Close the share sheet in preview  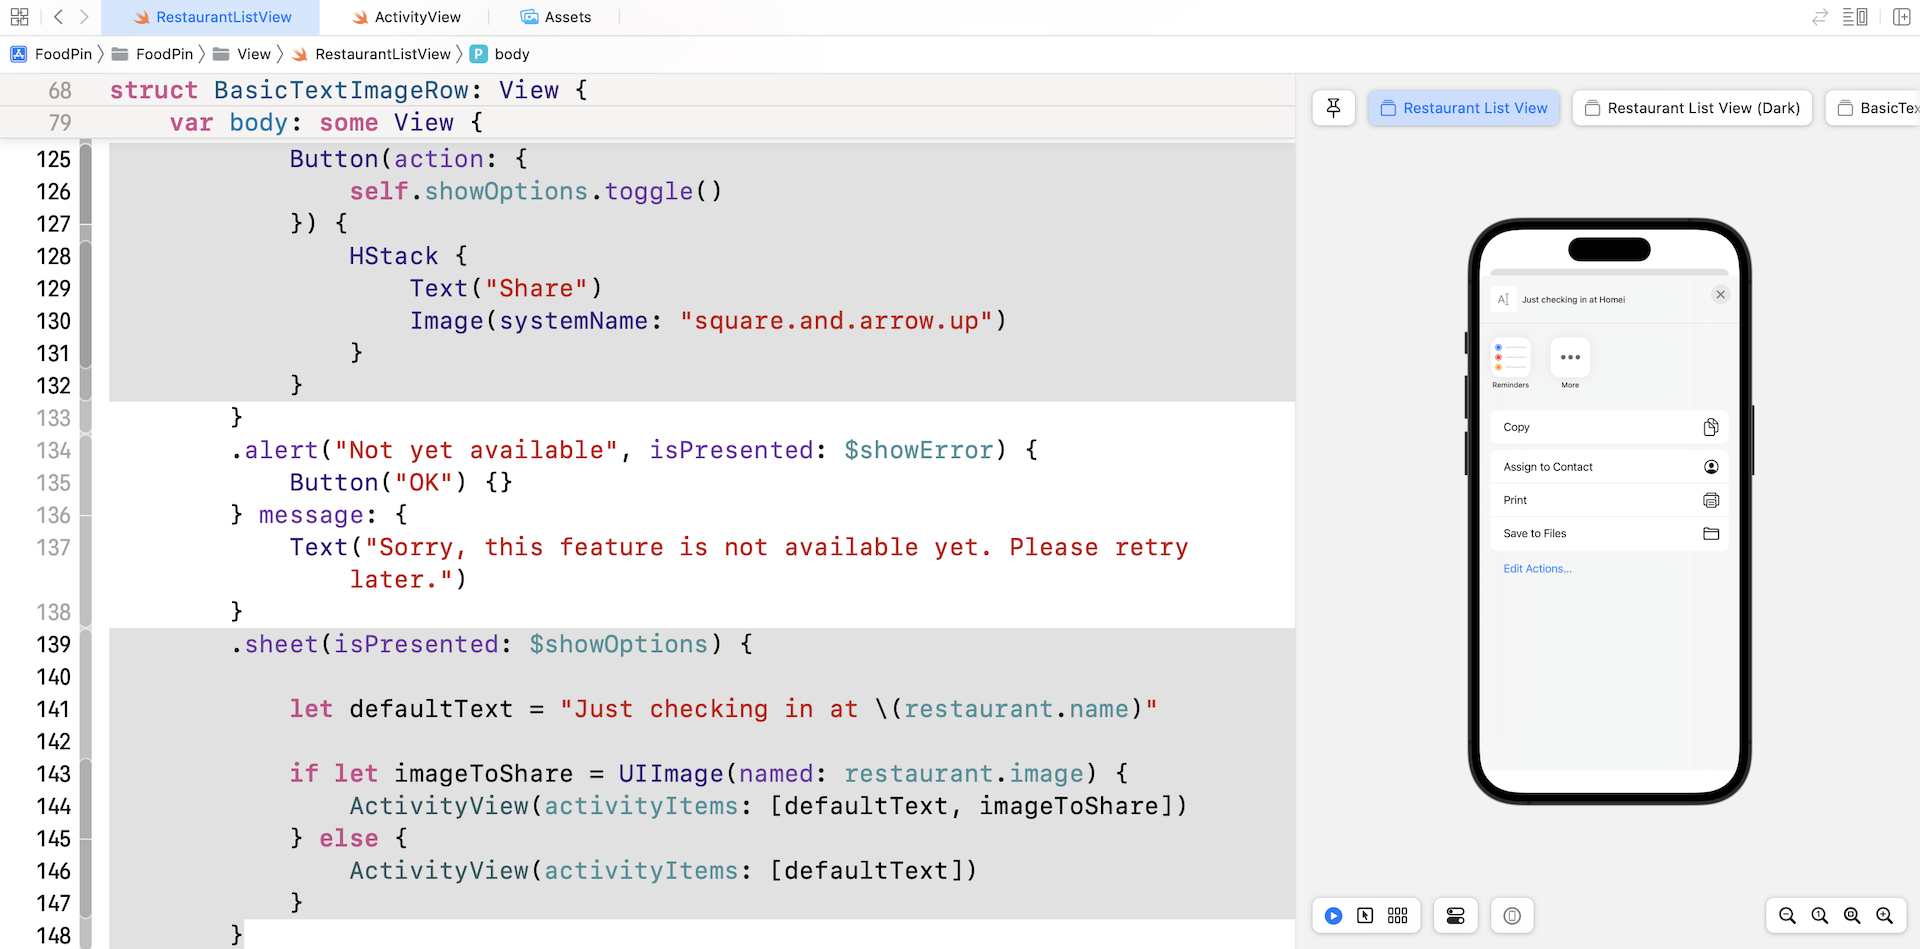click(x=1720, y=294)
